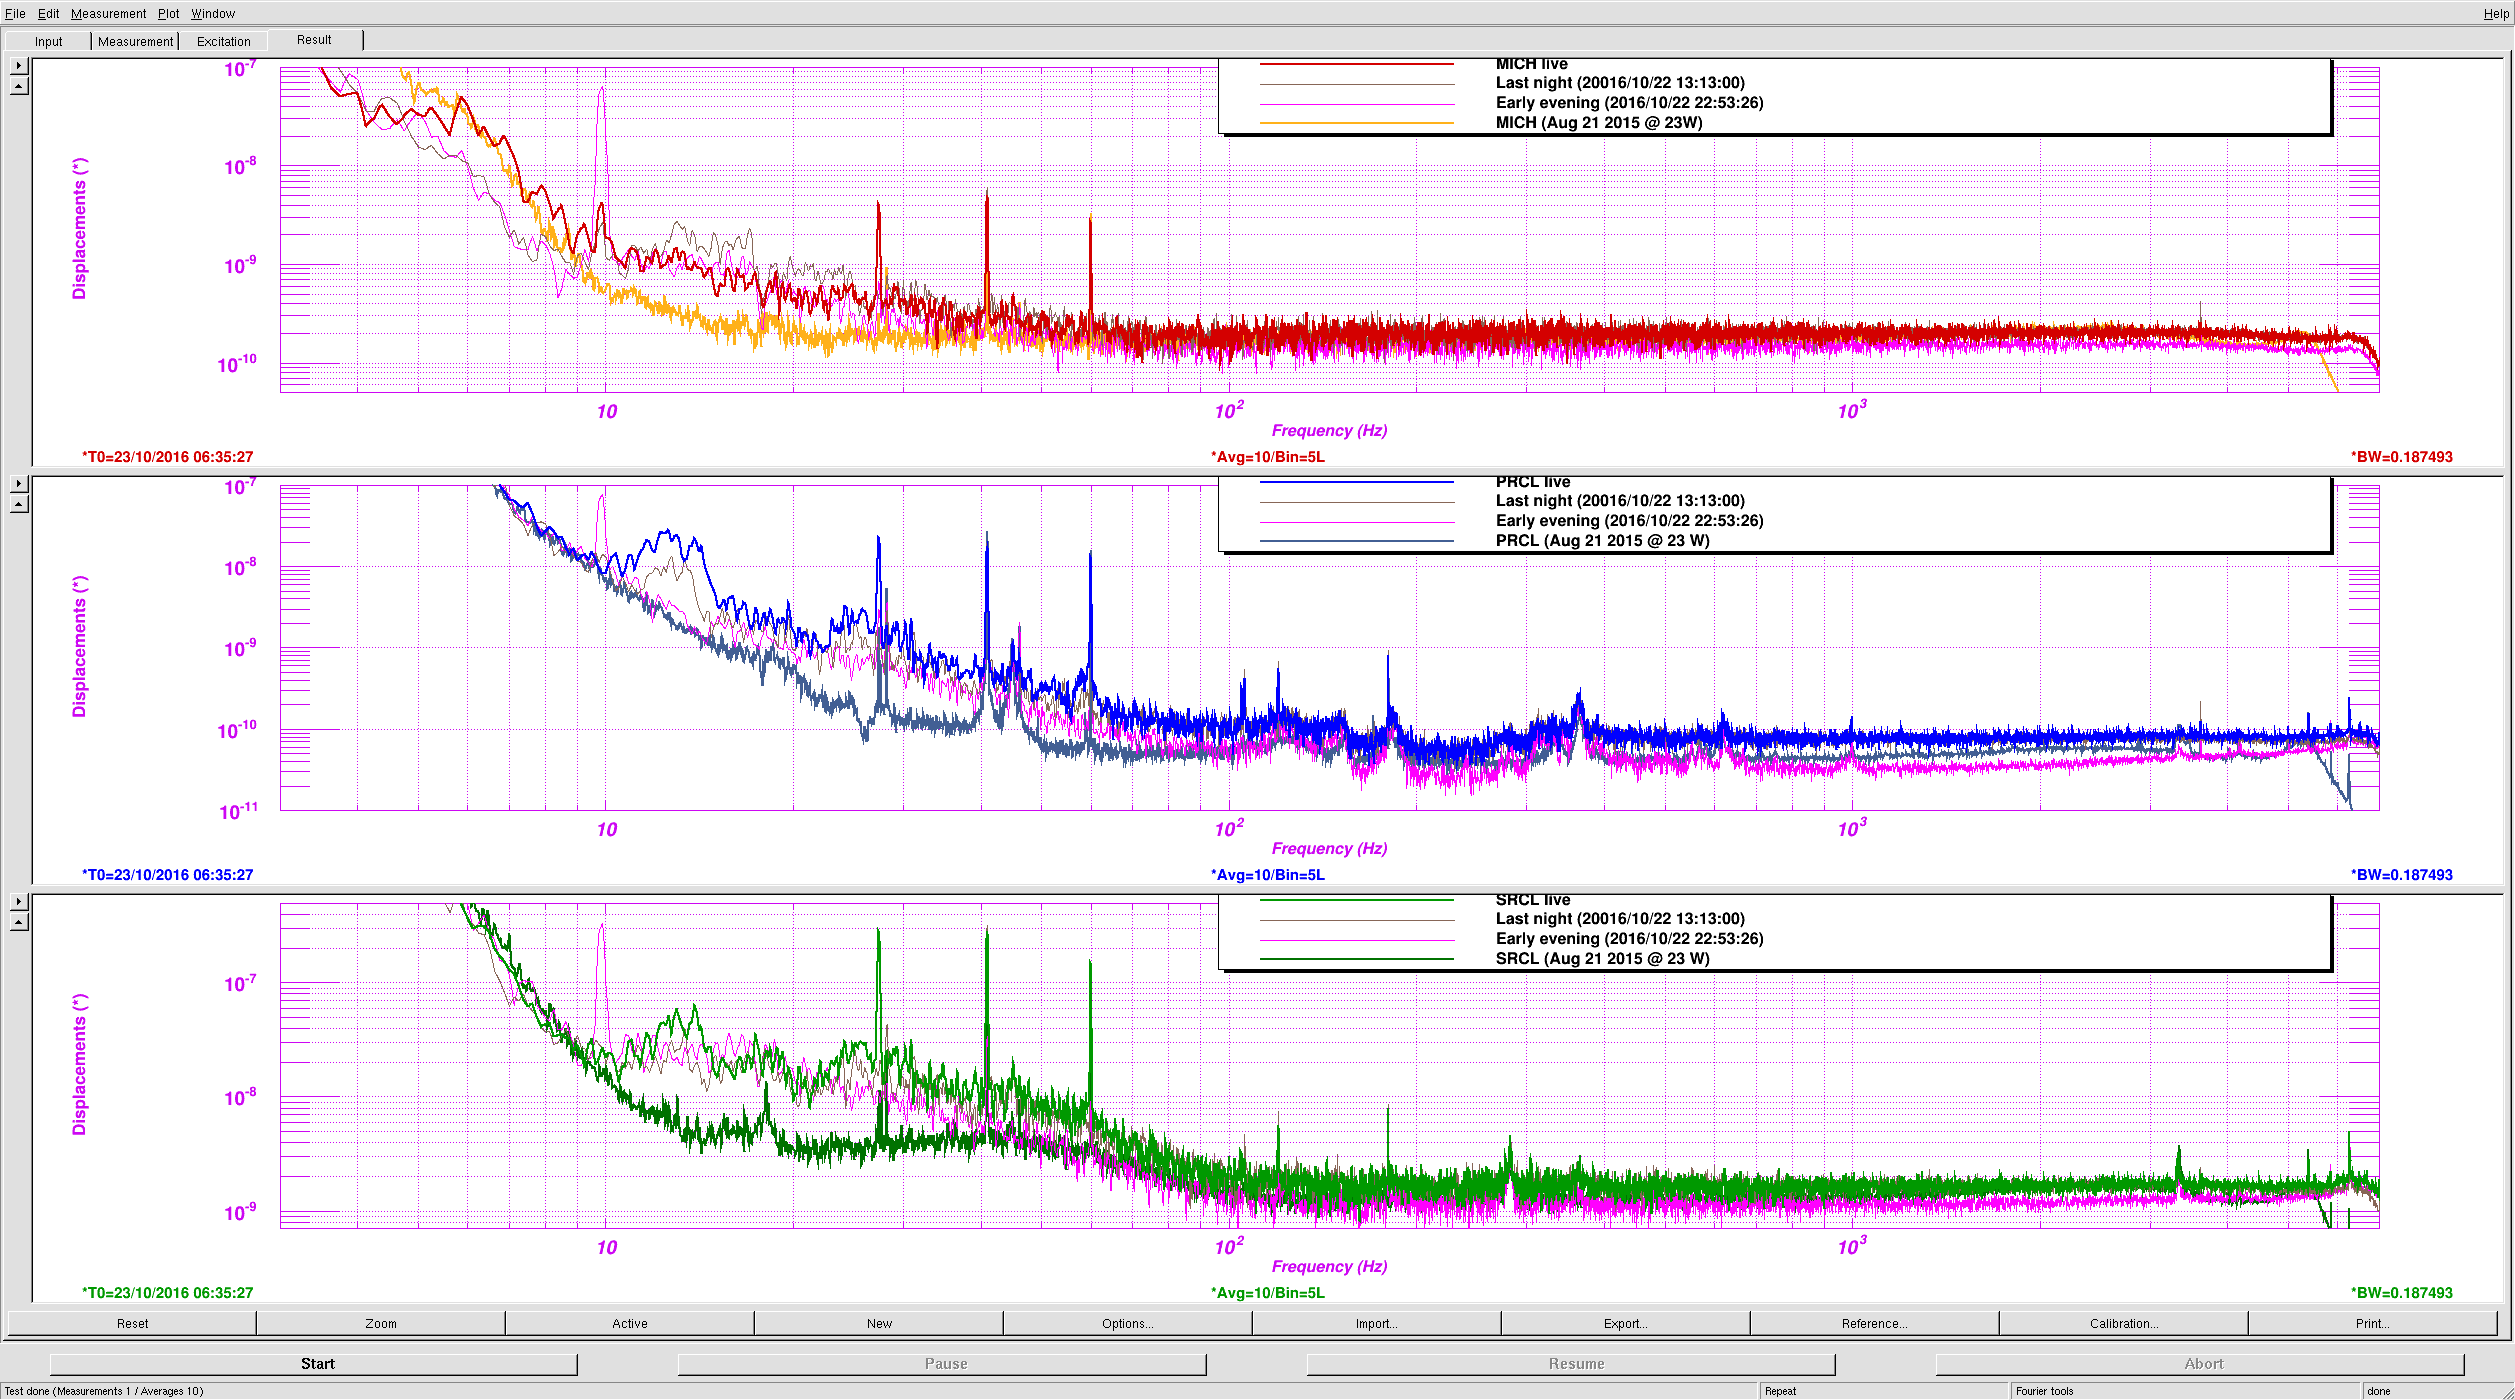Click 'SRCL (Aug 21 2015 @ 23 W)' legend entry
The image size is (2515, 1400).
click(x=1602, y=959)
